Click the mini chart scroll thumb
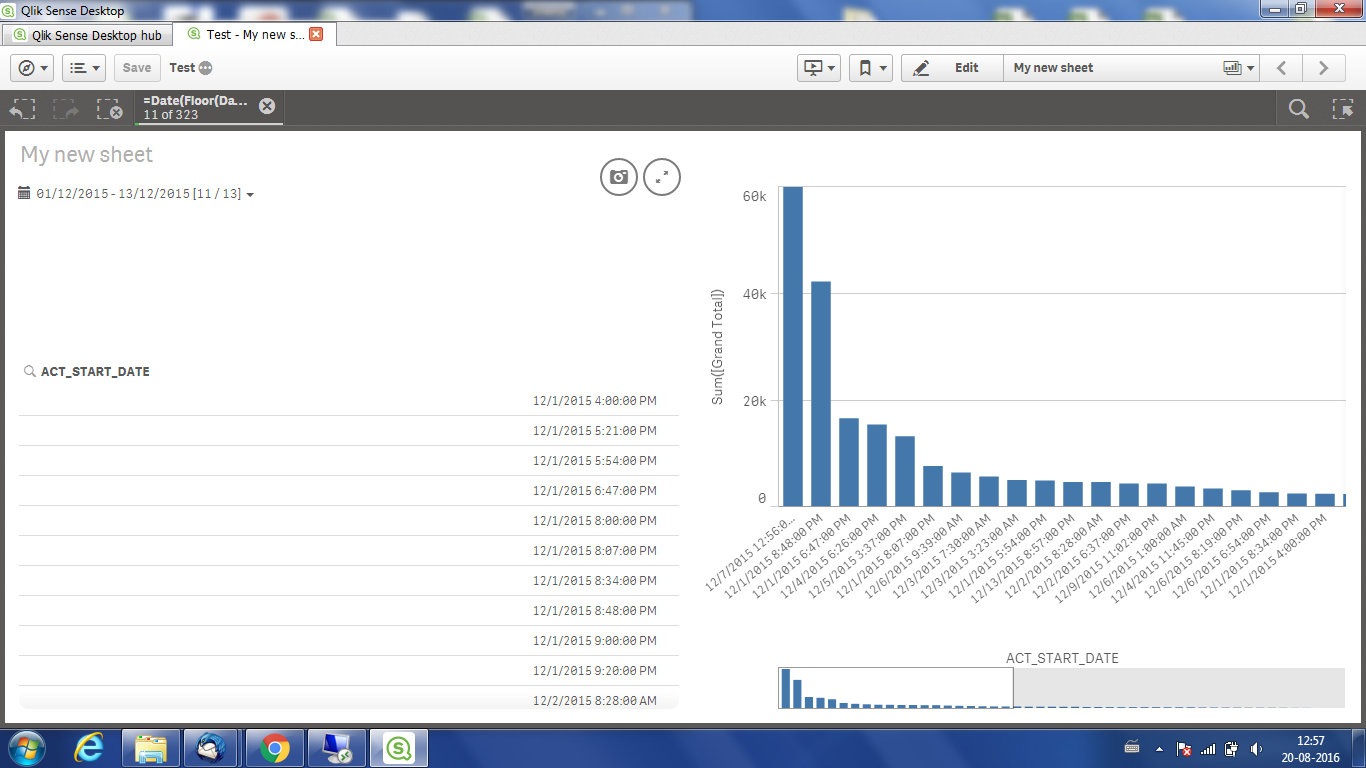This screenshot has height=768, width=1366. [896, 688]
